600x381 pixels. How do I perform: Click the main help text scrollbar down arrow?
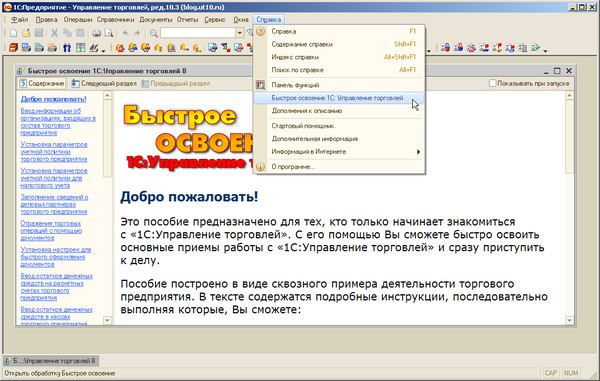pyautogui.click(x=569, y=320)
